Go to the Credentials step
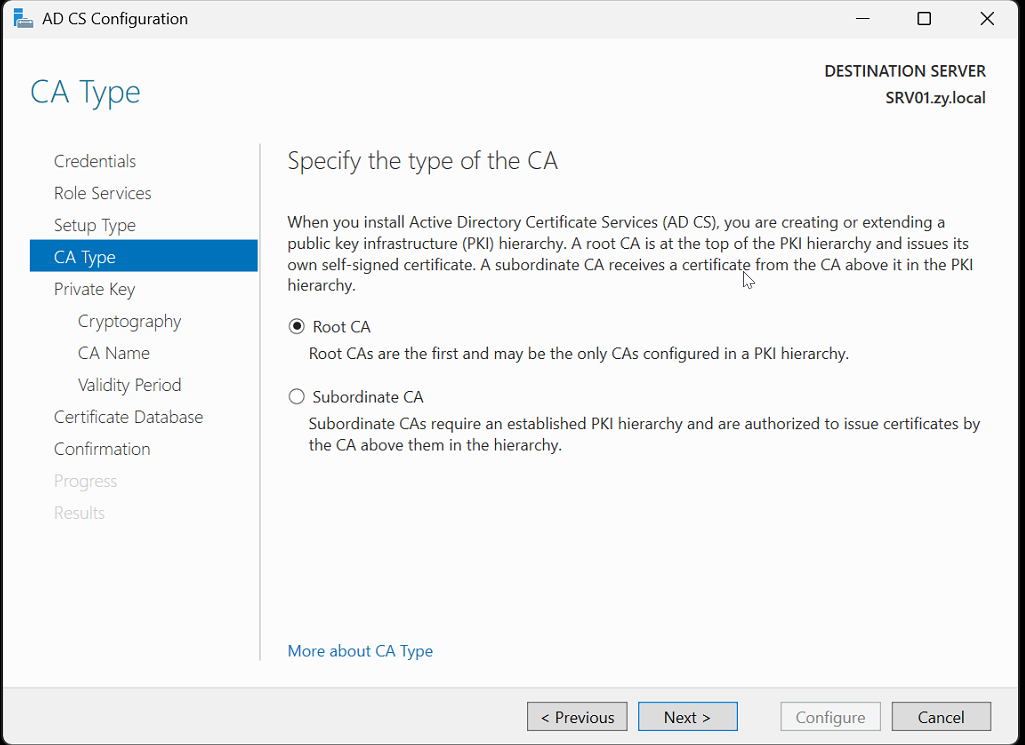The height and width of the screenshot is (745, 1025). (x=95, y=161)
